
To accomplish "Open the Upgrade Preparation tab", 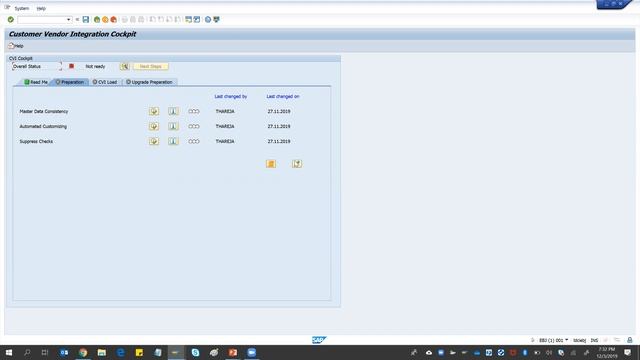I will 149,82.
